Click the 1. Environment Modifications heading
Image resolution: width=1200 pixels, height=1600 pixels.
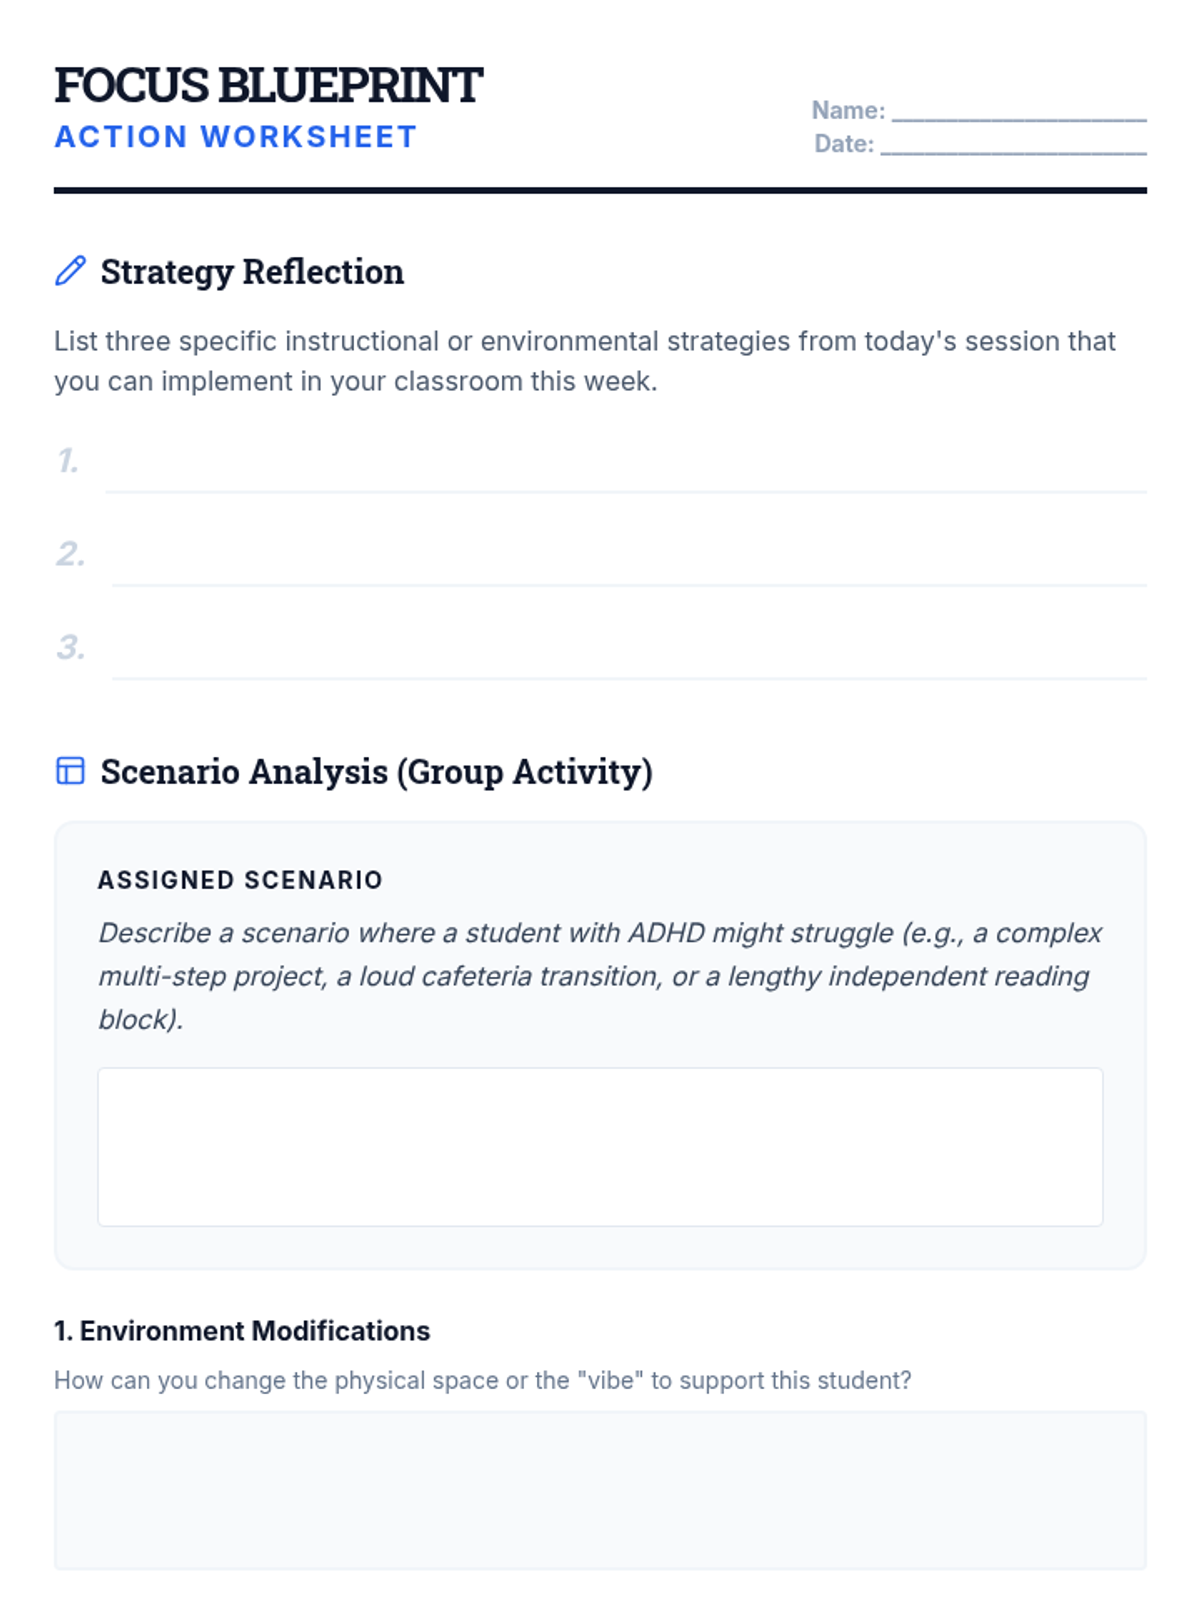pos(242,1331)
